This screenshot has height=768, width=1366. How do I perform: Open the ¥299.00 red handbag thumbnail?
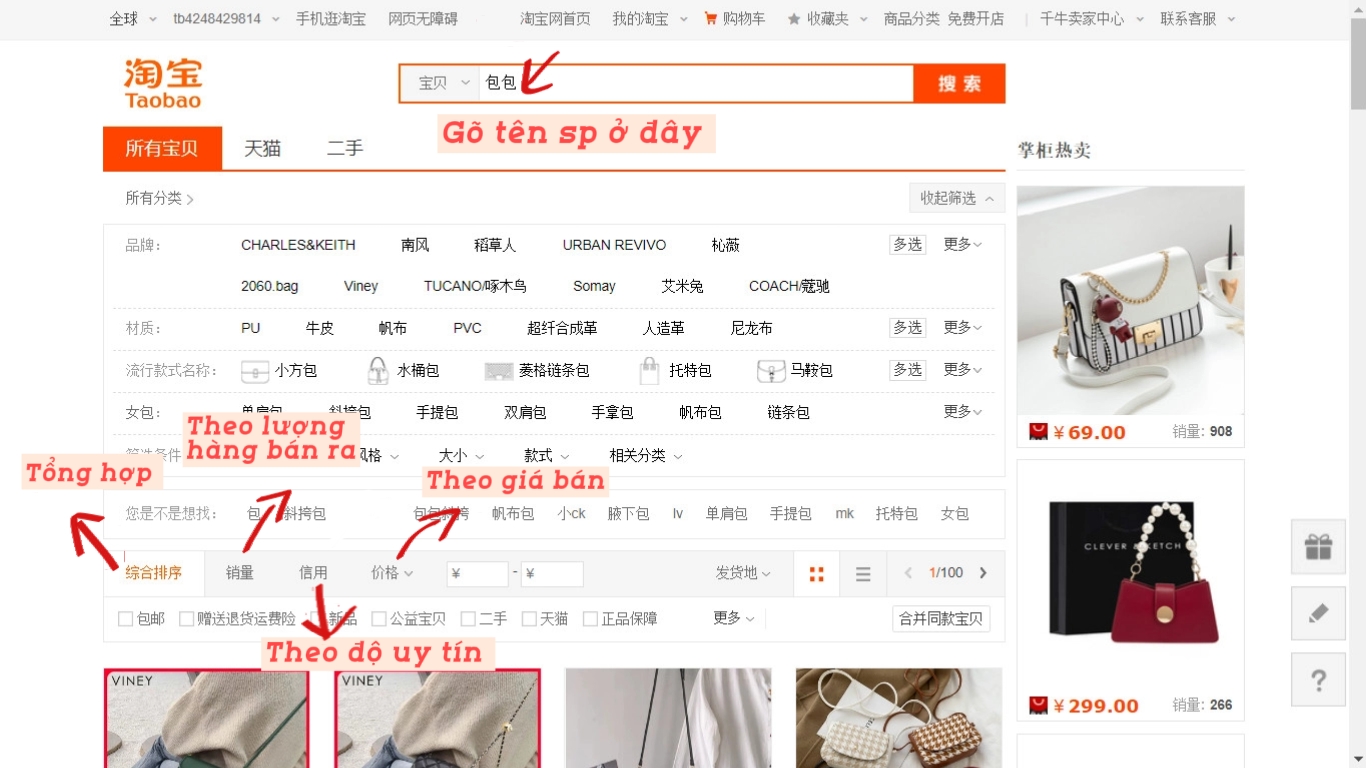coord(1130,575)
